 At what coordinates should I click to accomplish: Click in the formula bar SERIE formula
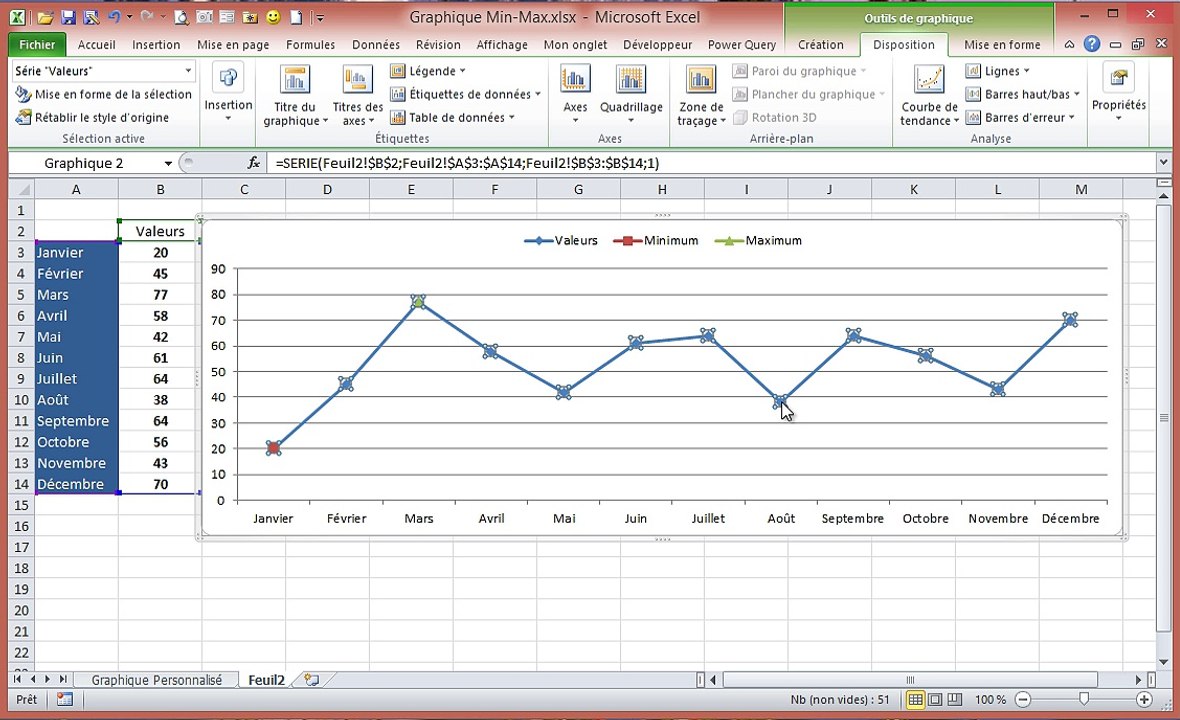(x=467, y=163)
